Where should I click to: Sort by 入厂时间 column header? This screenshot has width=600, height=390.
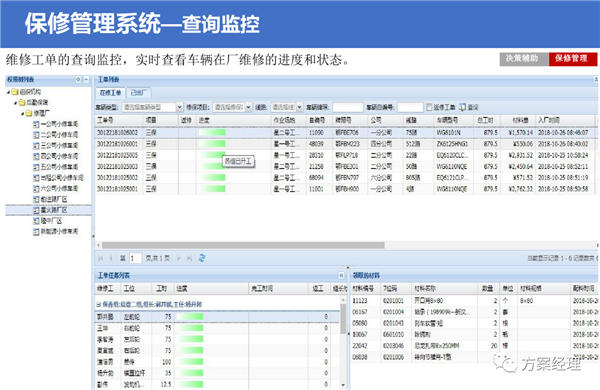[565, 120]
